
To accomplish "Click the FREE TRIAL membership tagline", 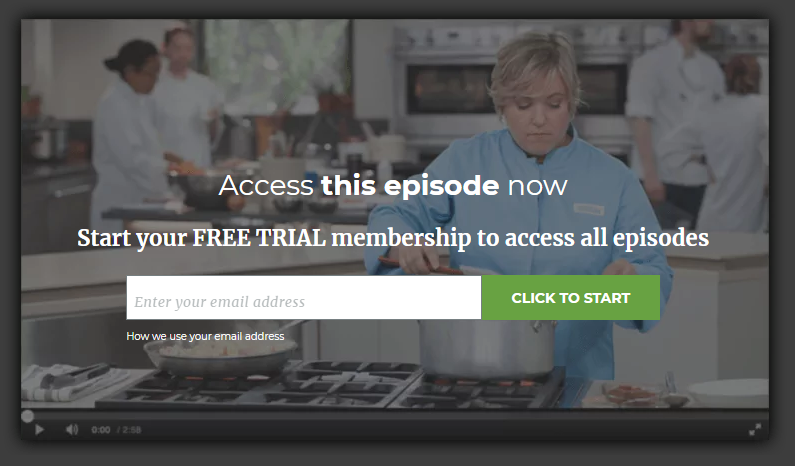I will 393,238.
